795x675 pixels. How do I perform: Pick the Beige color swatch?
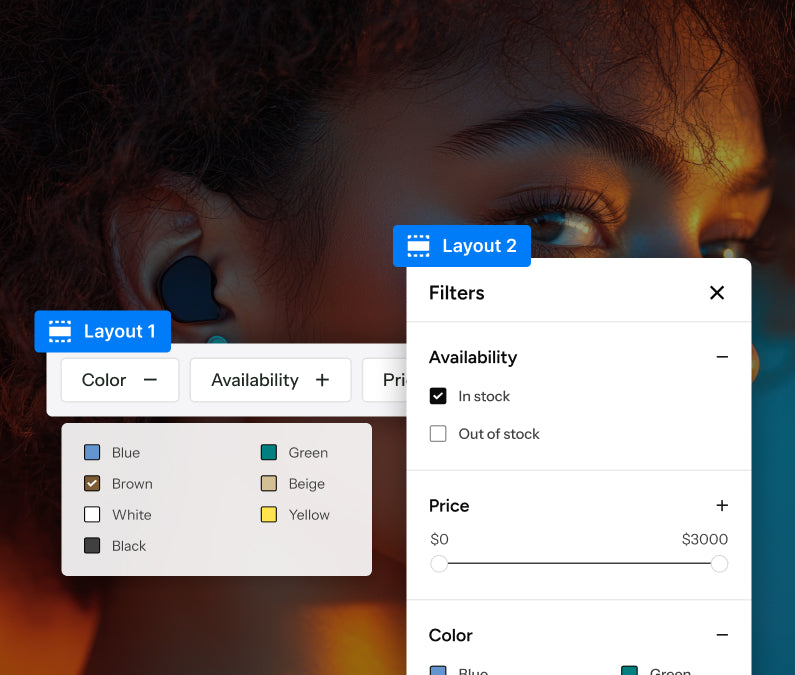coord(269,483)
